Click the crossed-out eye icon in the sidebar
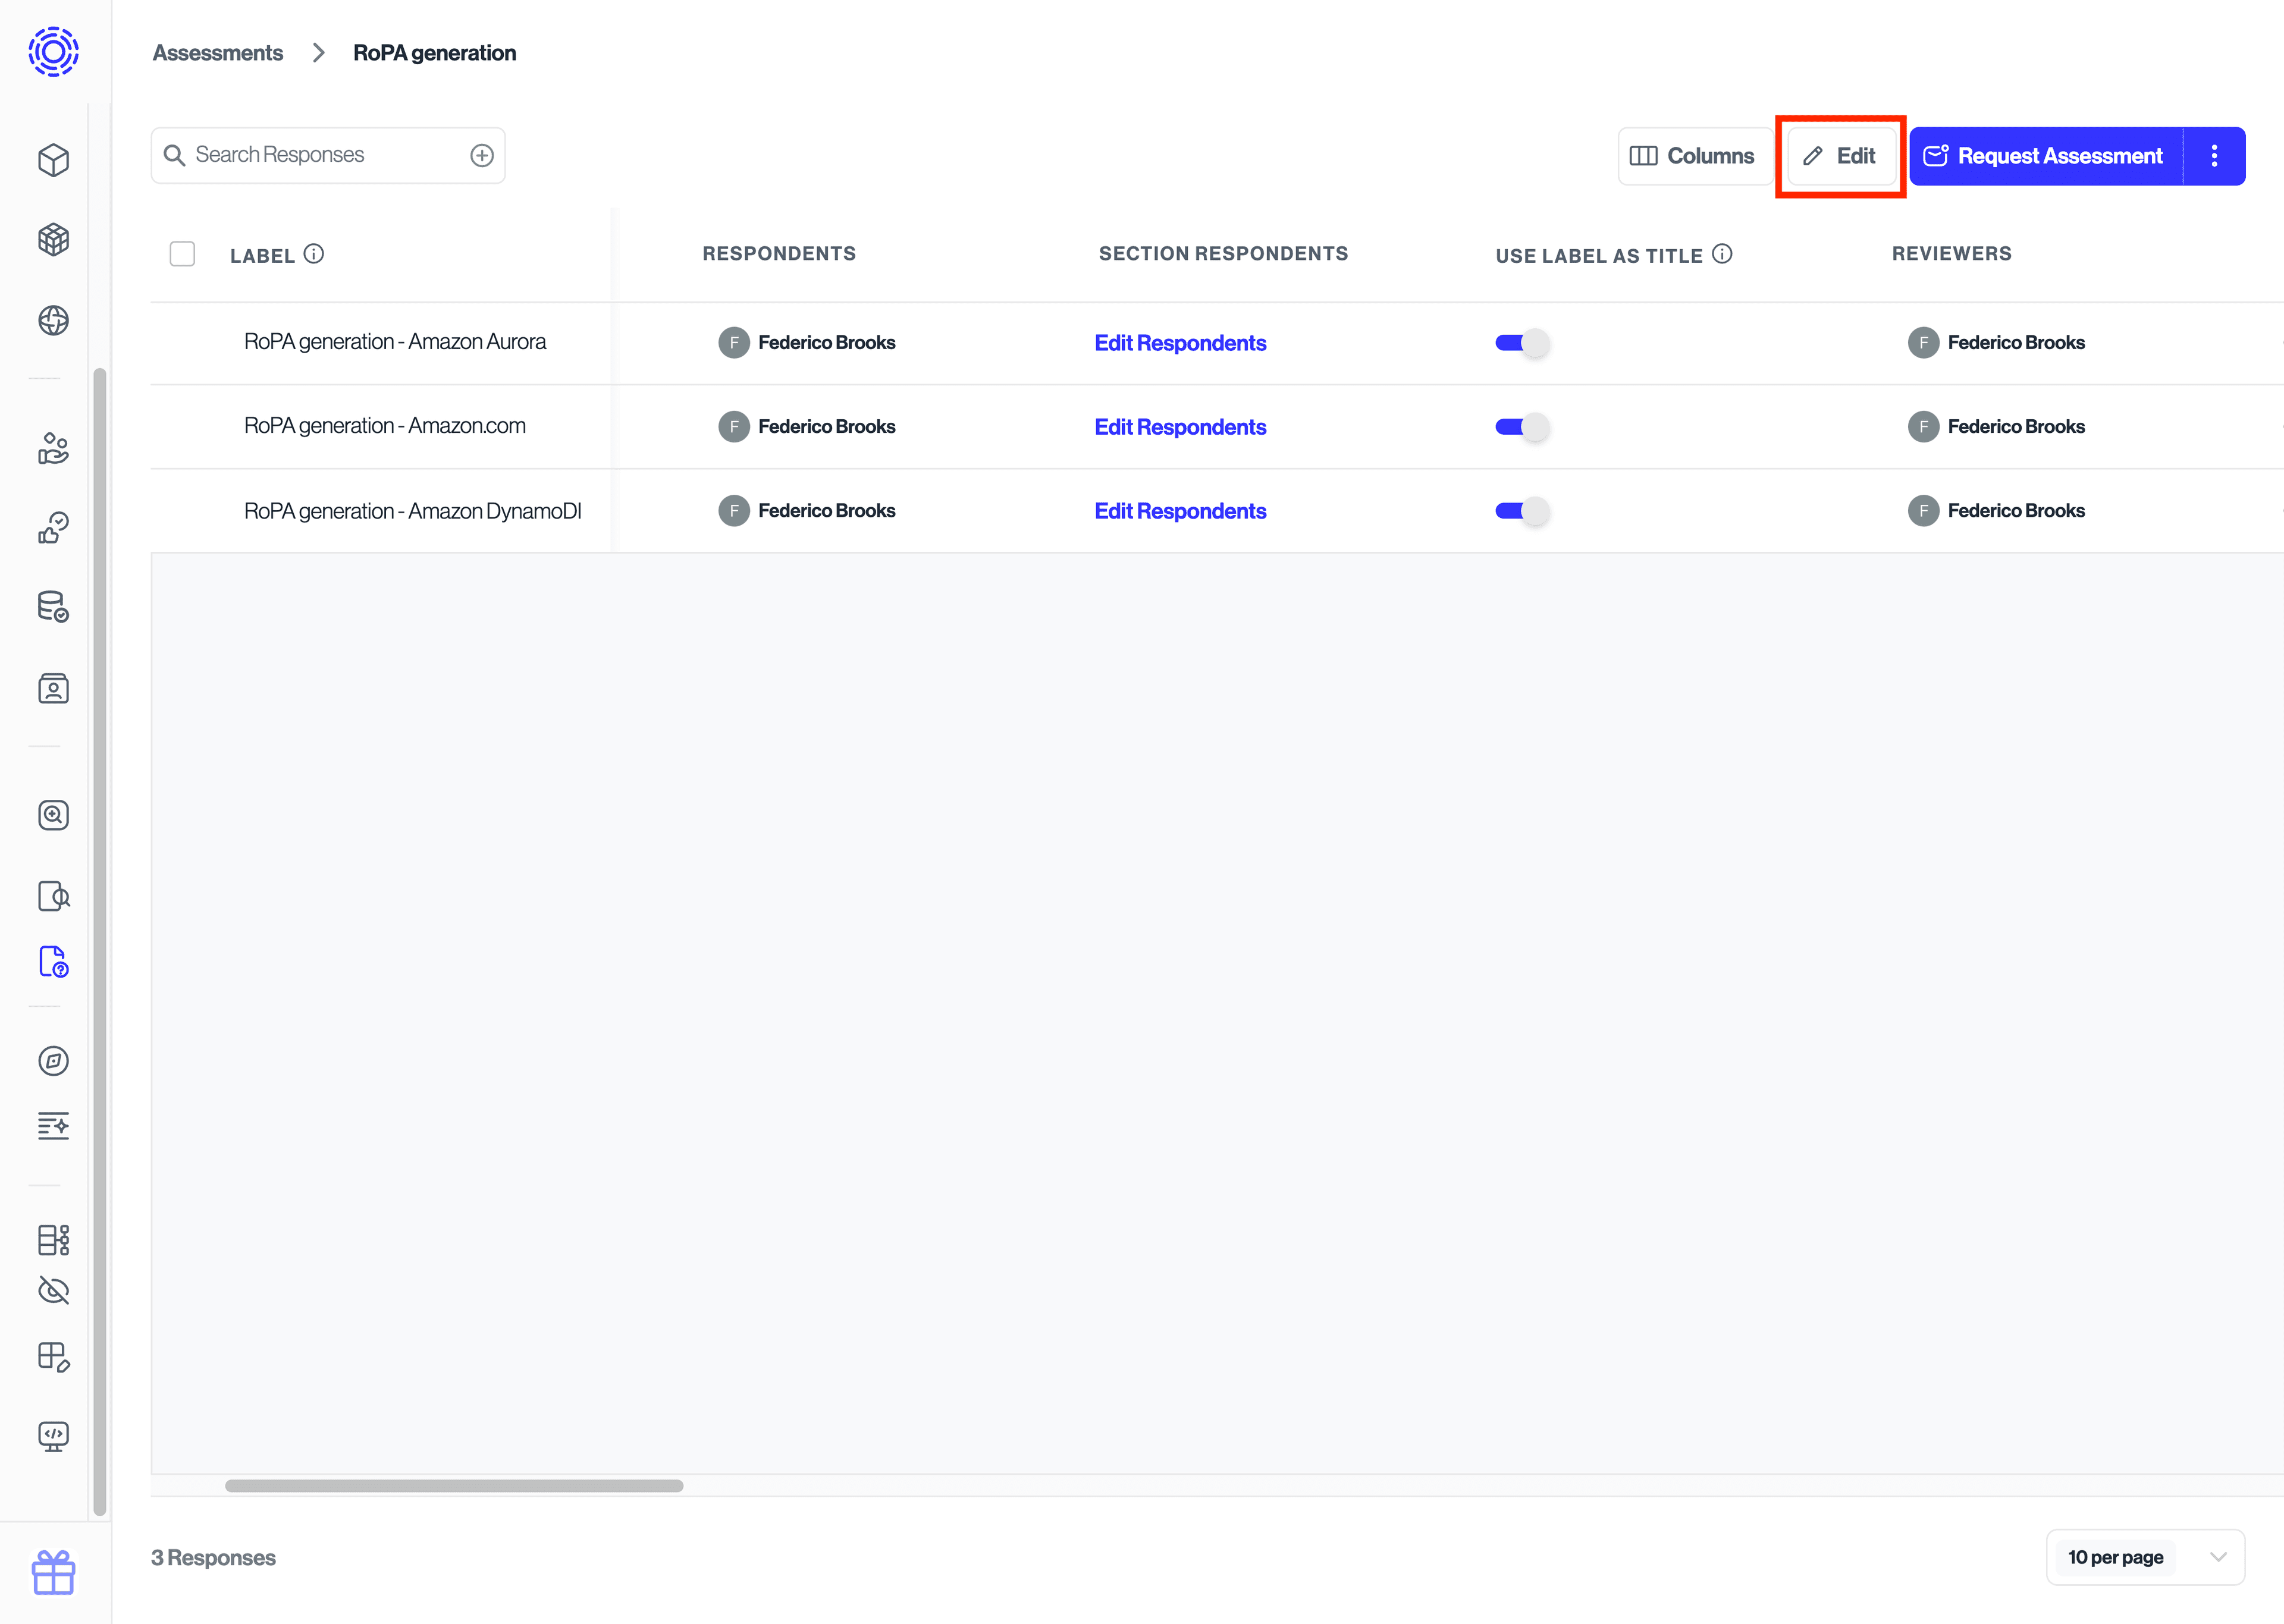2284x1624 pixels. click(53, 1290)
